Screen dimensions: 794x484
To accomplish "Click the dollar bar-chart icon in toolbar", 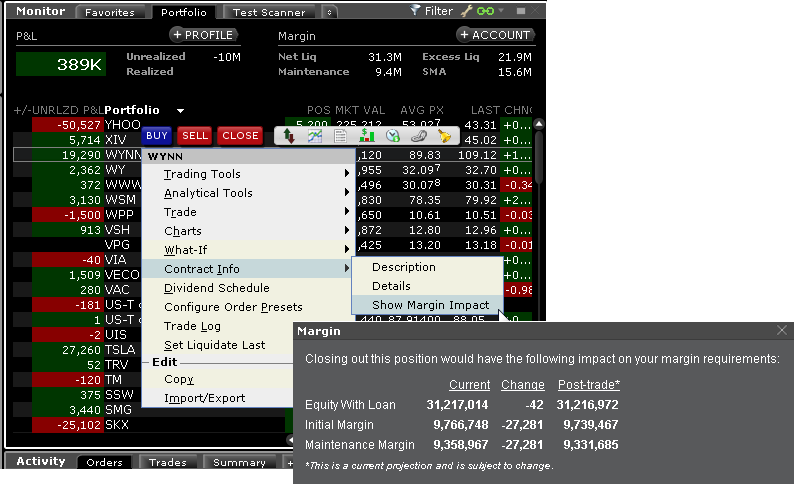I will pos(367,136).
